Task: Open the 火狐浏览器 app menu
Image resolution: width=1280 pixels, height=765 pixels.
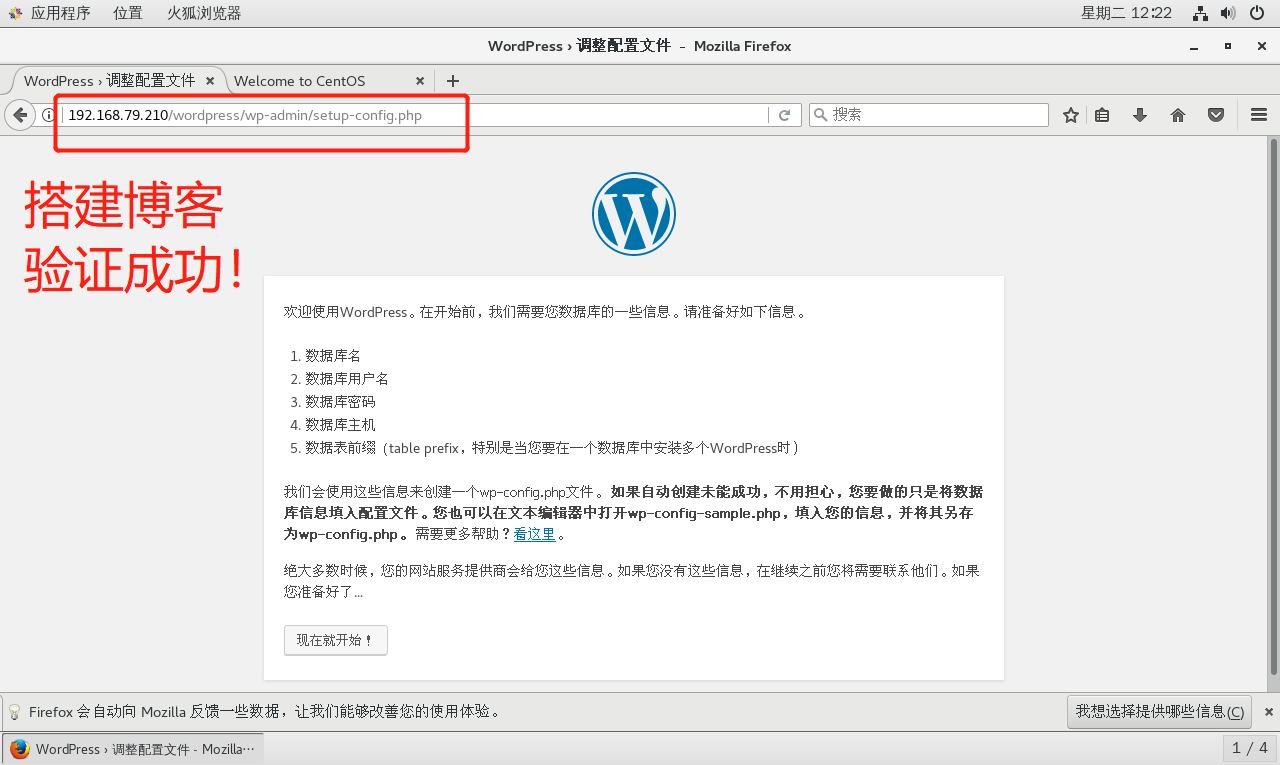Action: point(204,13)
